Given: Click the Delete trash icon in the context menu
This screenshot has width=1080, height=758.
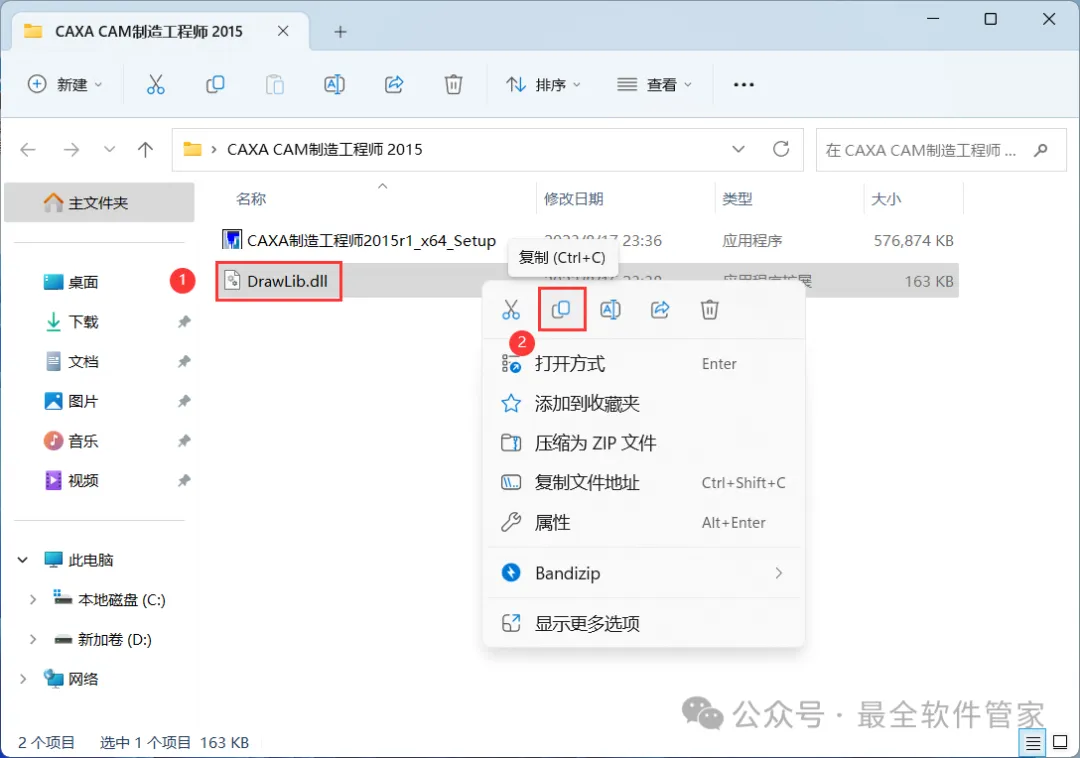Looking at the screenshot, I should (709, 310).
